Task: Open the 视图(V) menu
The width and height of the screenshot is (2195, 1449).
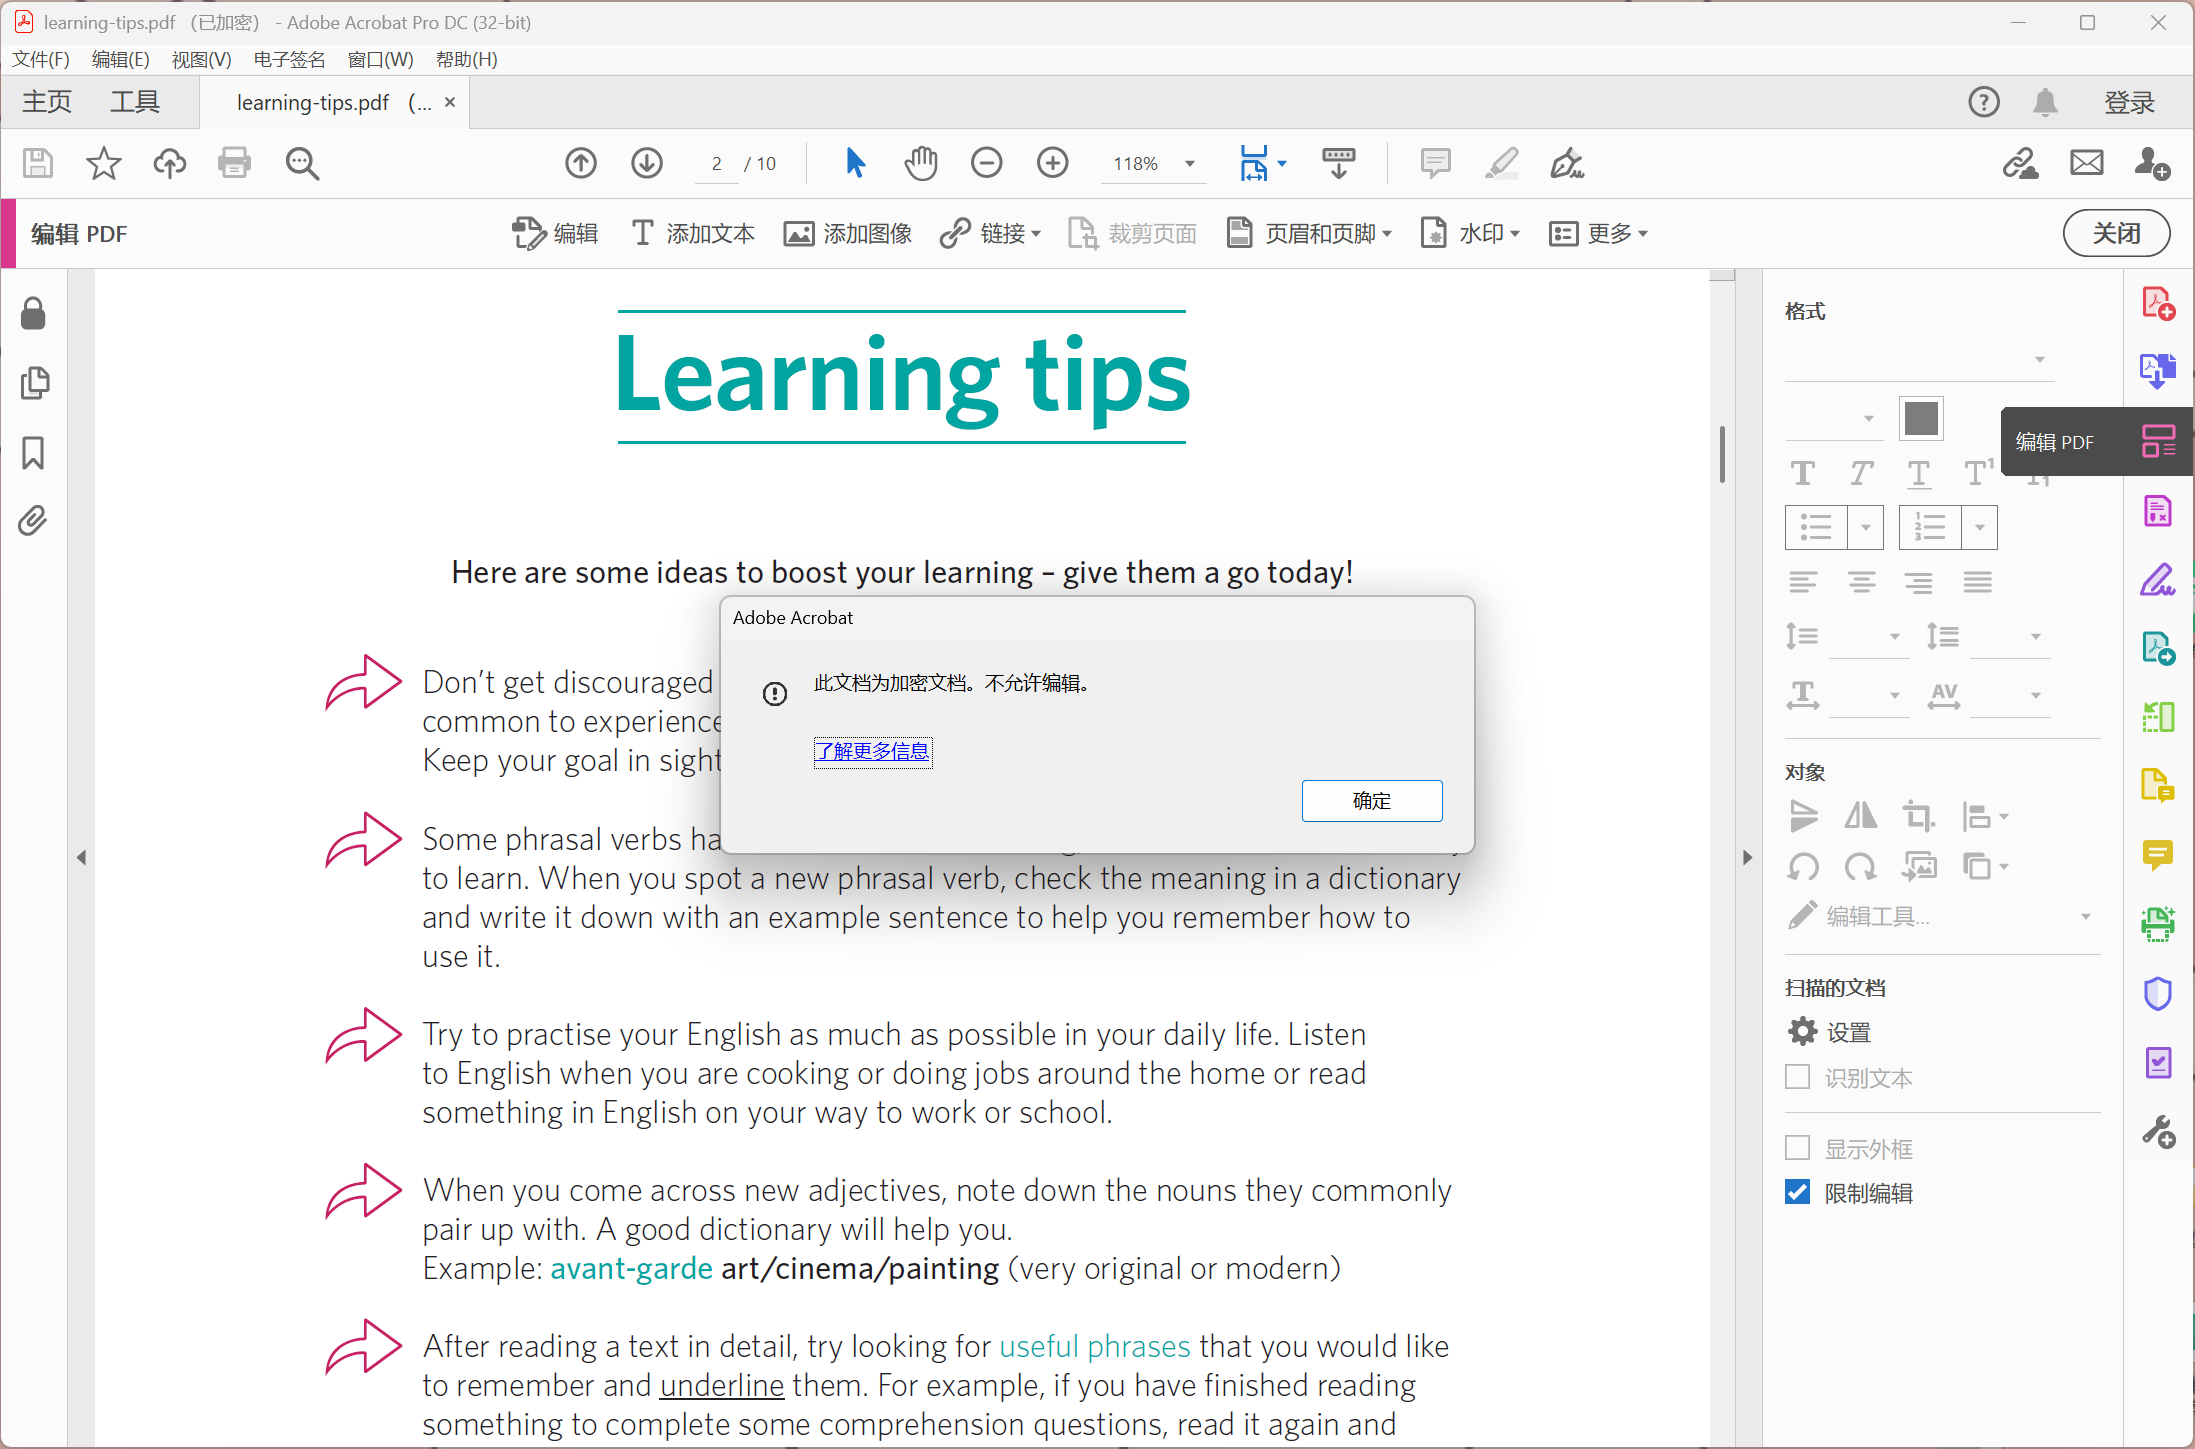Action: [x=201, y=59]
